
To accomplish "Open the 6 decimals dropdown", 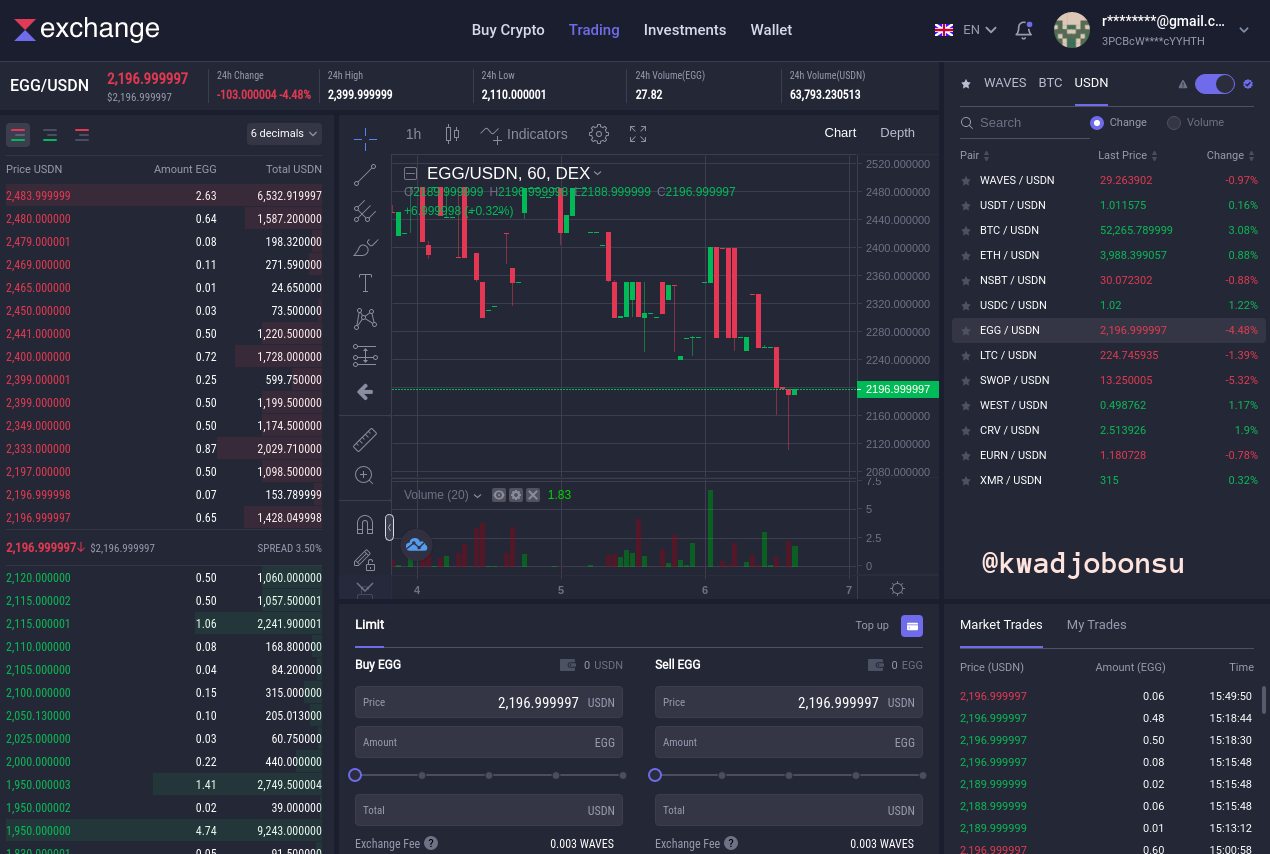I will [284, 133].
